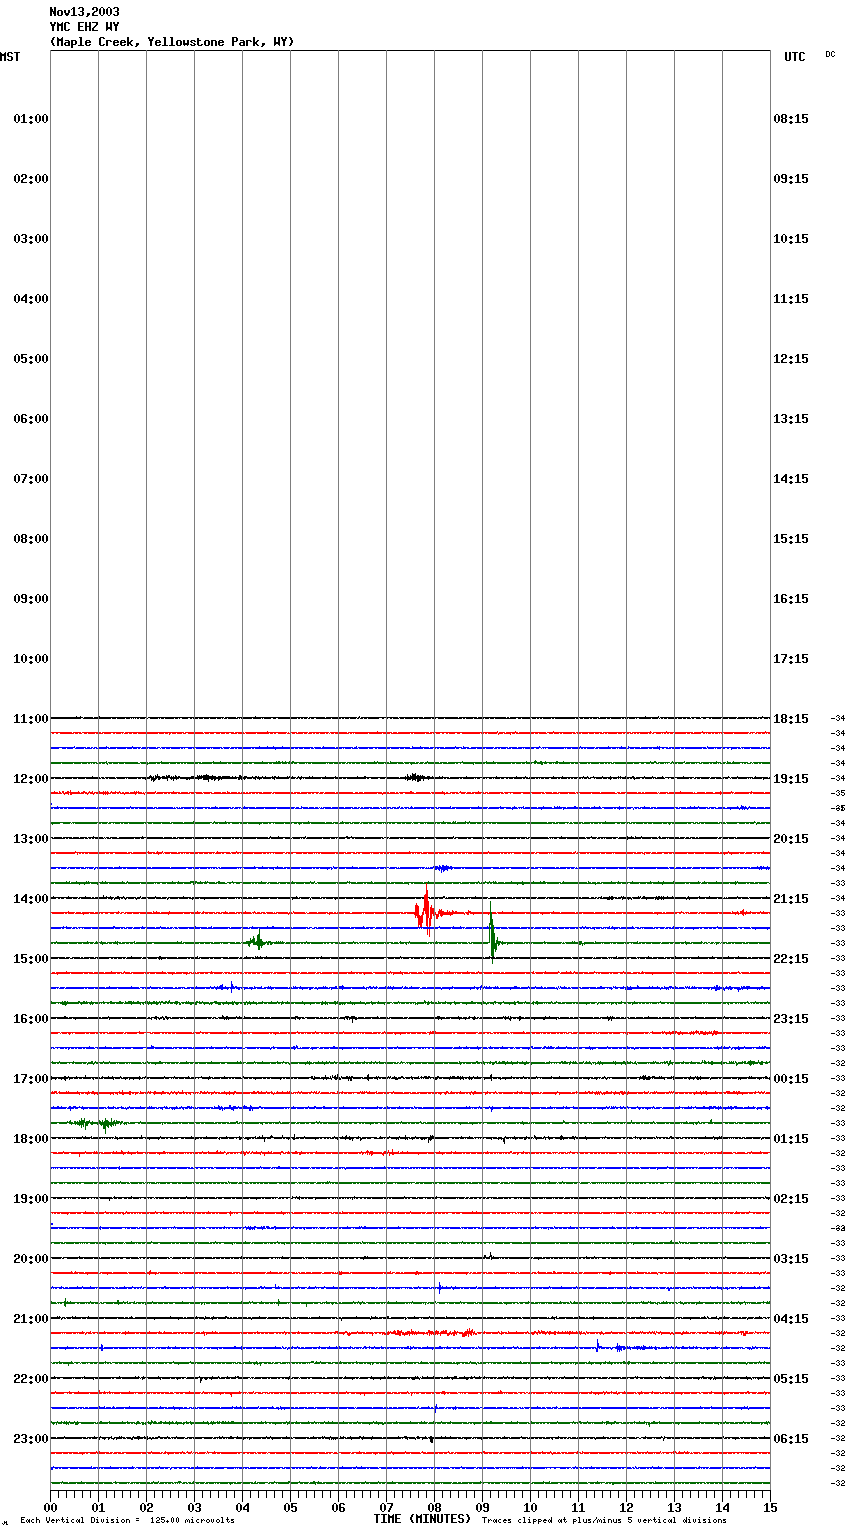Select the 14:00 MST time label
Image resolution: width=850 pixels, height=1534 pixels.
coord(31,899)
